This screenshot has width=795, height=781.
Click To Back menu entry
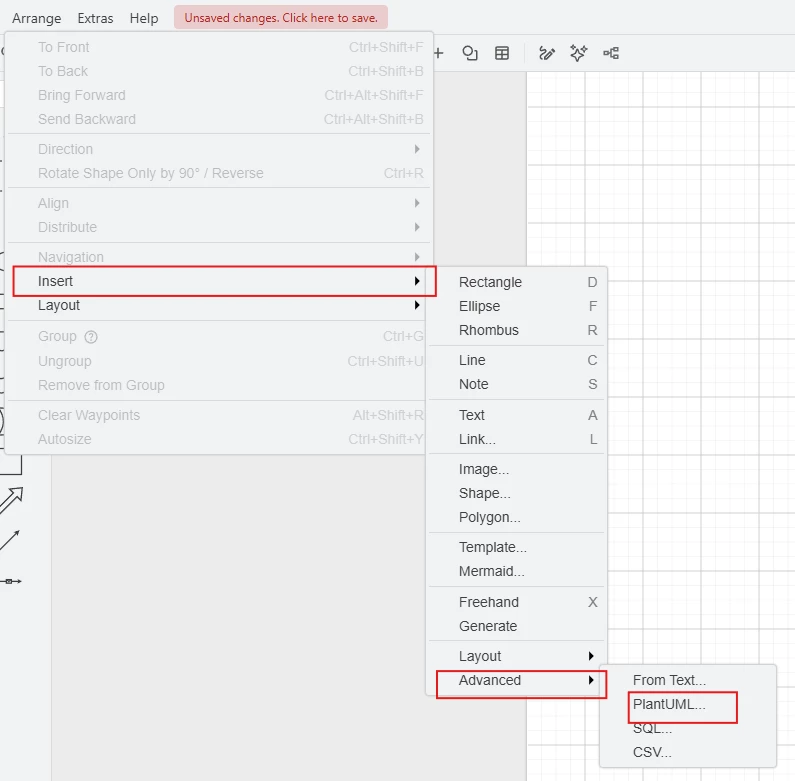(219, 72)
